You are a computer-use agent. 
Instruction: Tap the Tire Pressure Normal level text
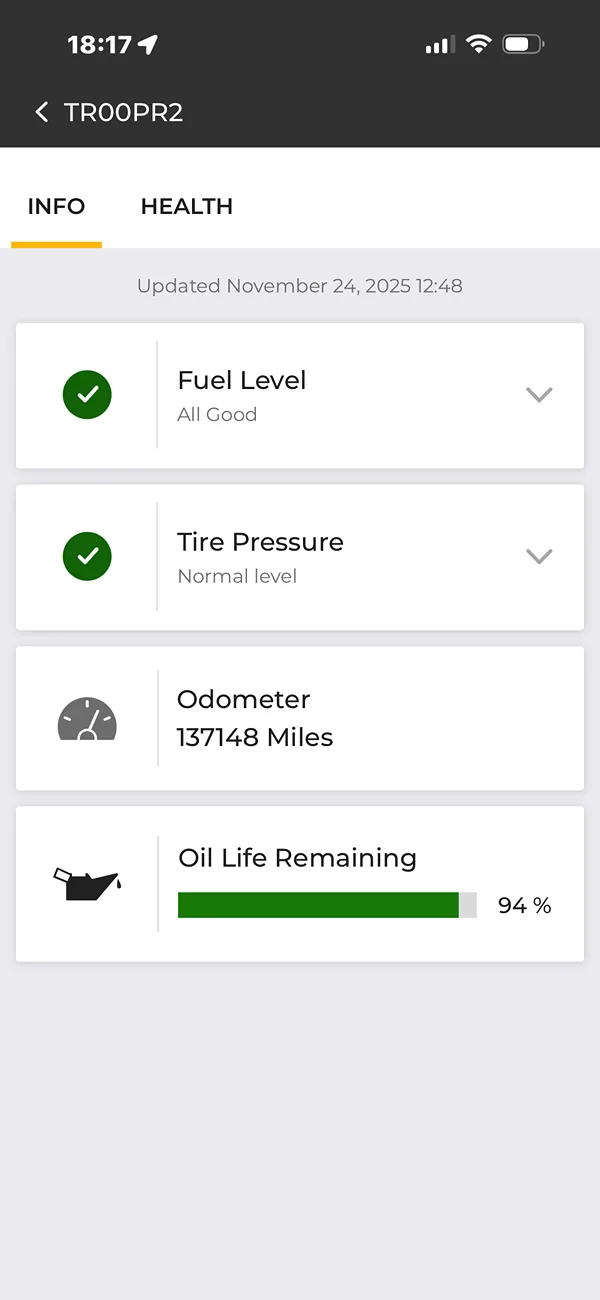(x=237, y=576)
